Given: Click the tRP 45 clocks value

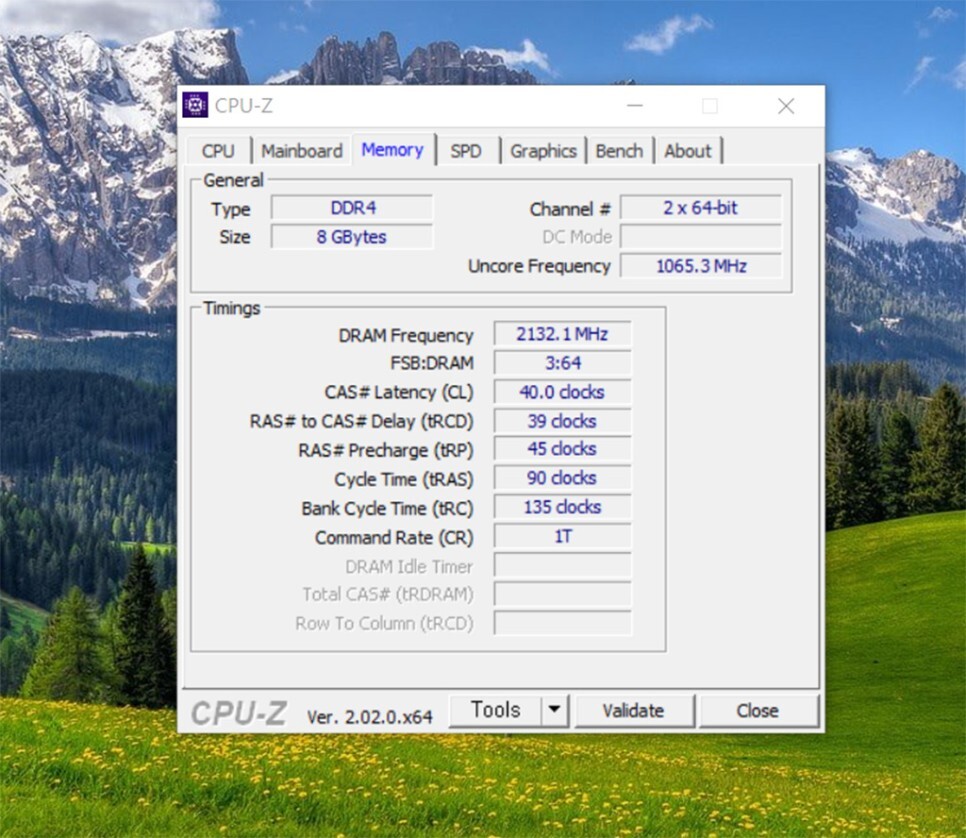Looking at the screenshot, I should pos(562,449).
